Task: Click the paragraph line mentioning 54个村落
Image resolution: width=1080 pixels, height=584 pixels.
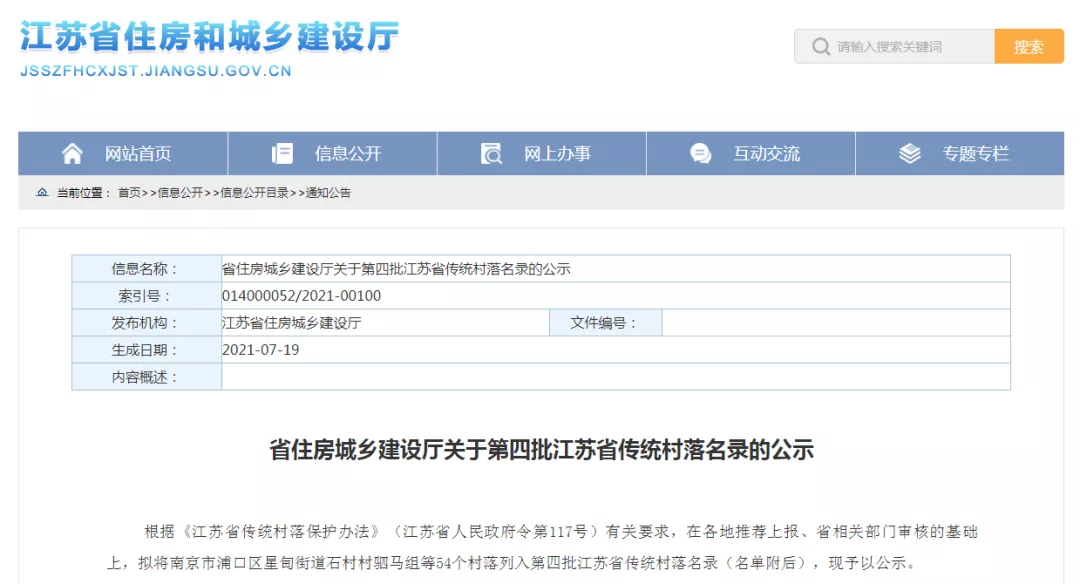Action: tap(513, 563)
